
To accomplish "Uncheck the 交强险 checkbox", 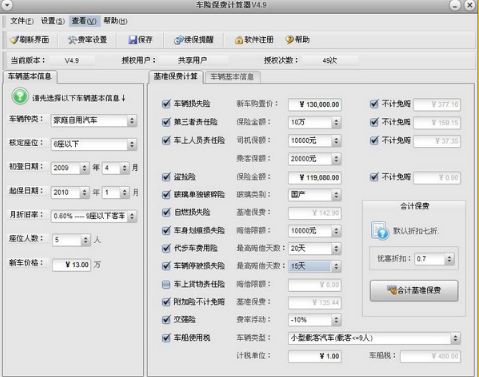I will (x=166, y=320).
